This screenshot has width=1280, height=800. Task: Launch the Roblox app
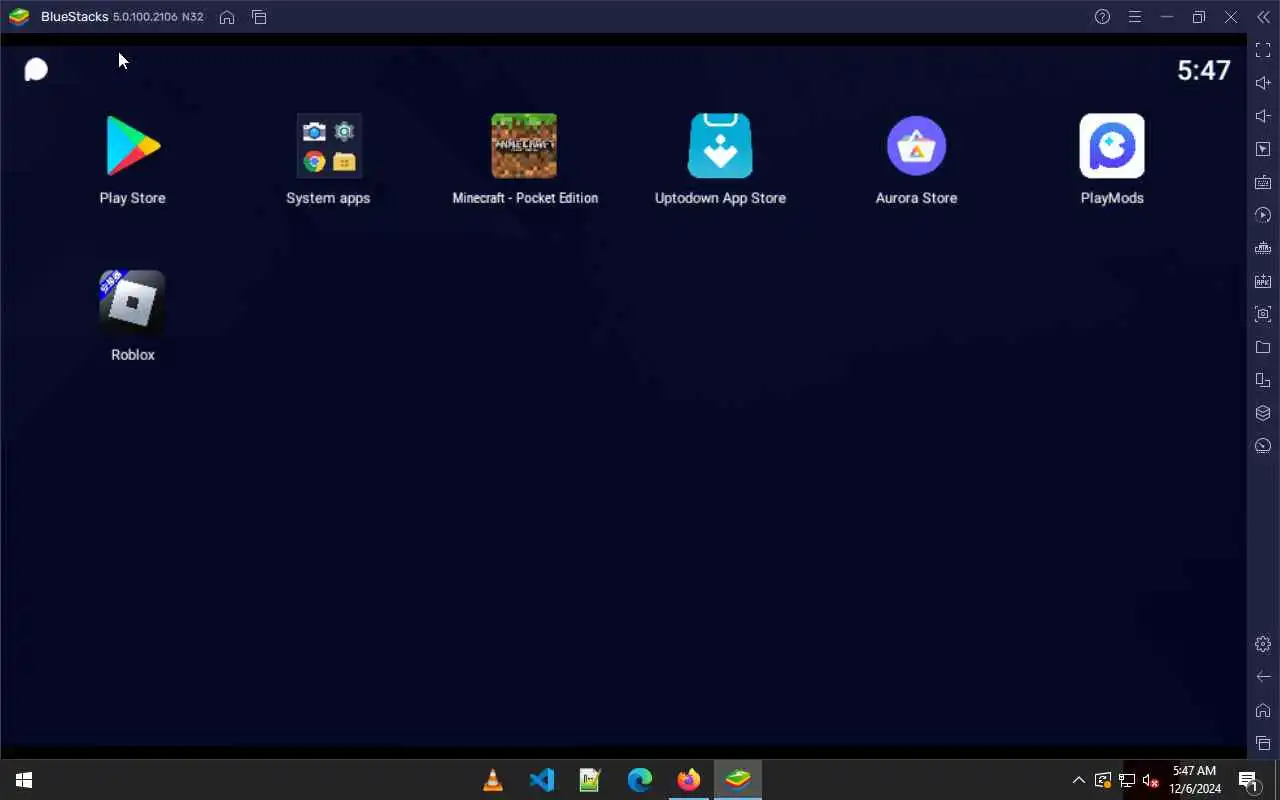pyautogui.click(x=133, y=303)
